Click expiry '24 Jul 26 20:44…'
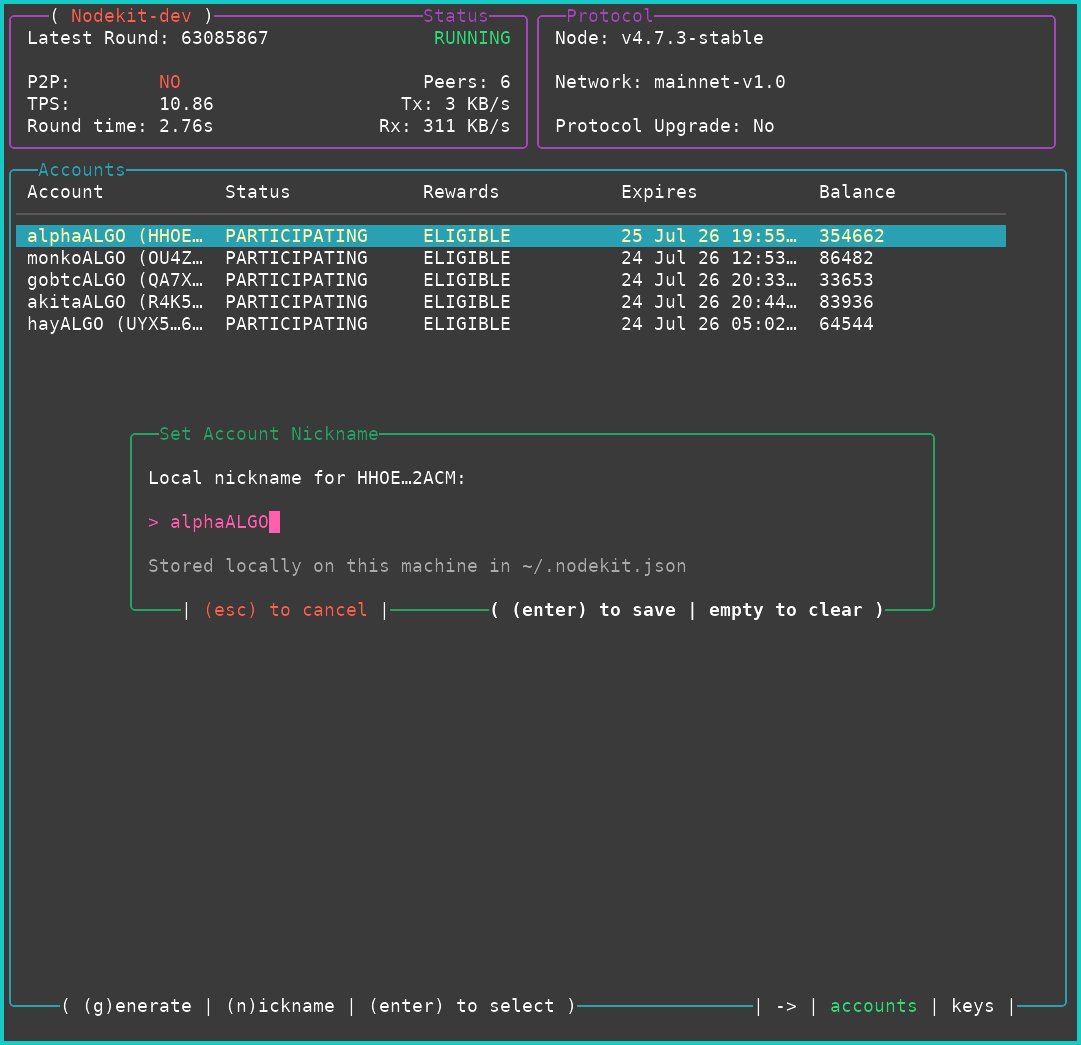 pos(709,302)
